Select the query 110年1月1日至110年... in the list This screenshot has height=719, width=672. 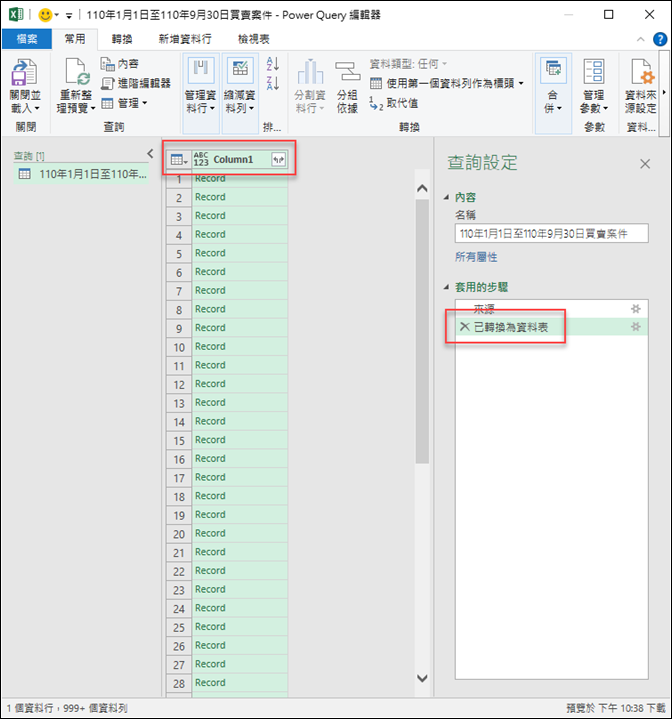click(x=82, y=174)
